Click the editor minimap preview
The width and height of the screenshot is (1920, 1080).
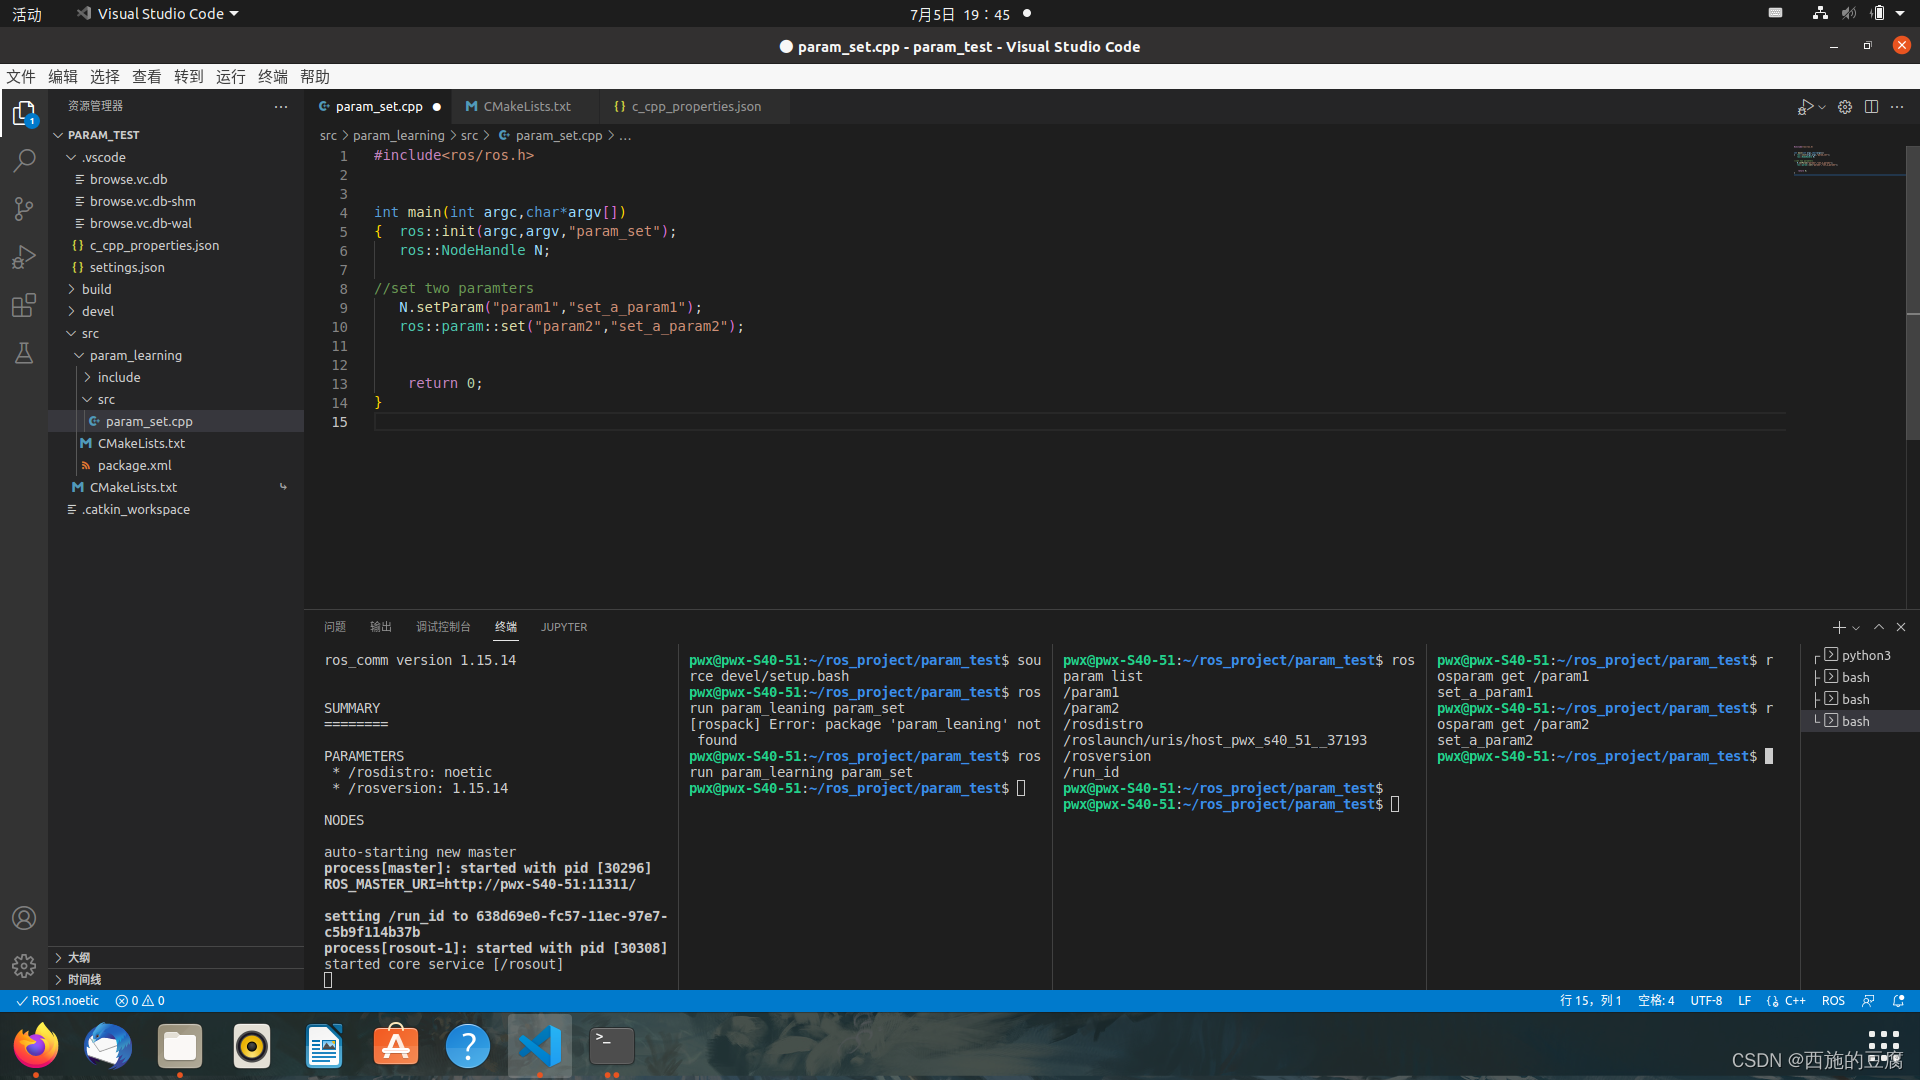(1847, 160)
